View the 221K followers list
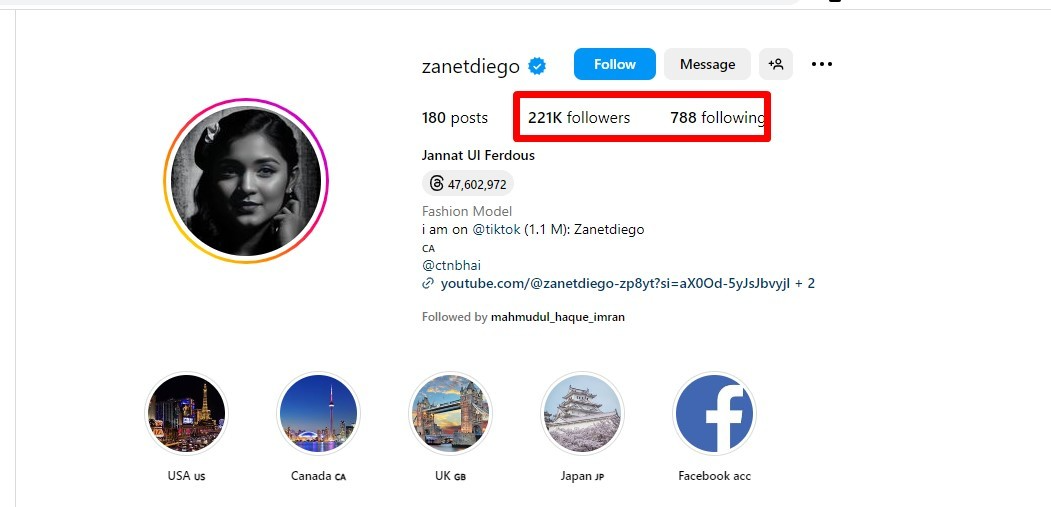 [x=579, y=118]
